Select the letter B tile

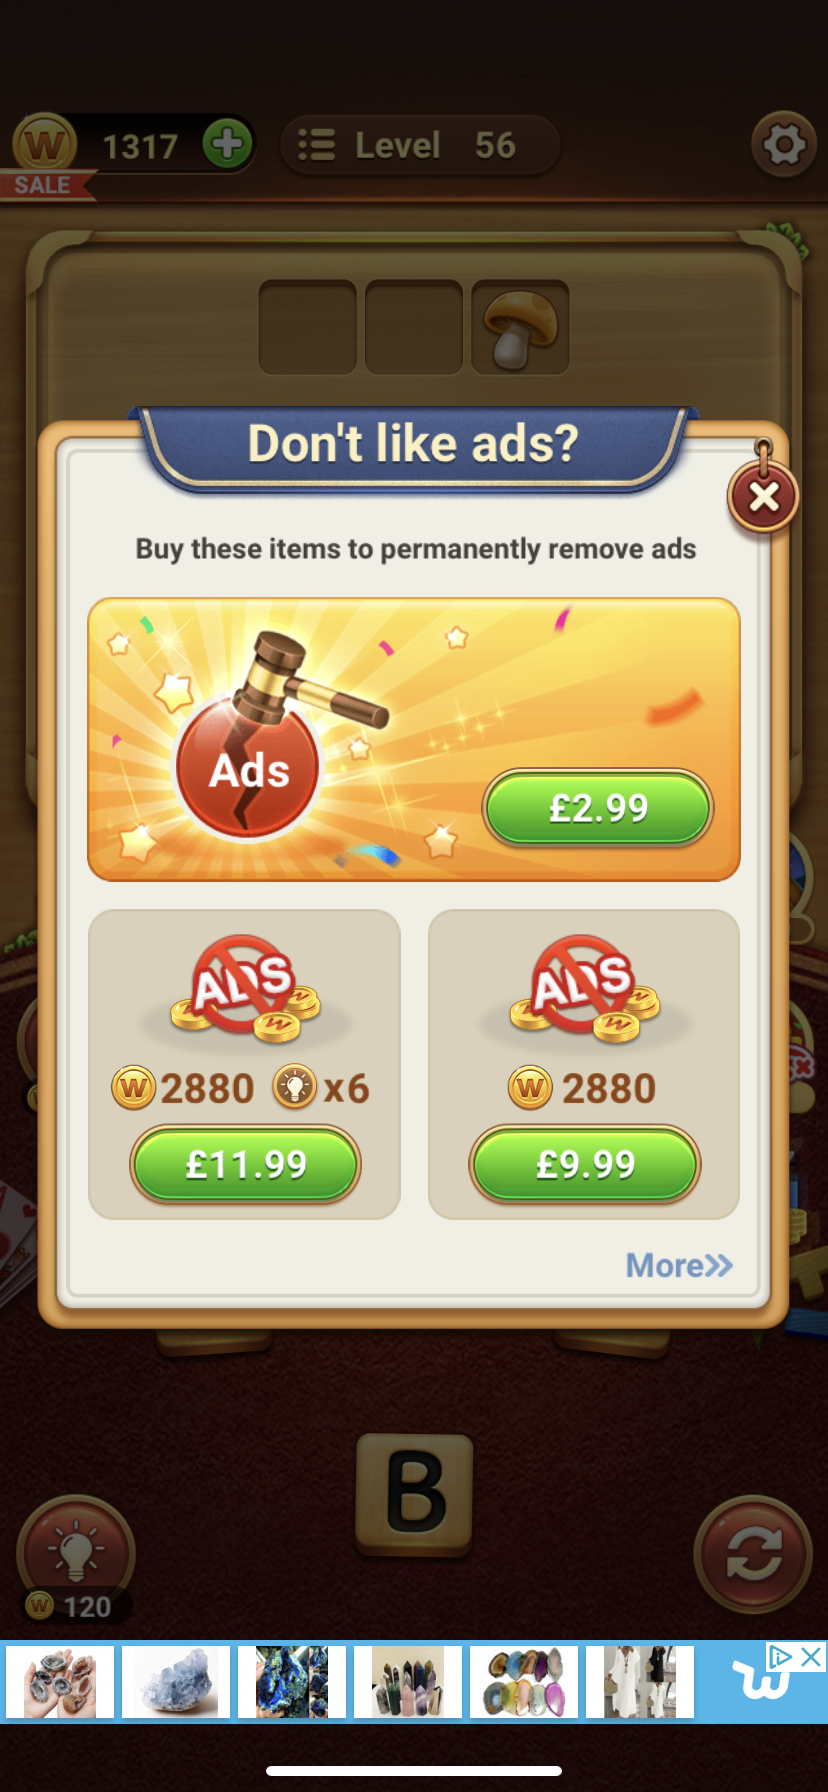point(414,1493)
